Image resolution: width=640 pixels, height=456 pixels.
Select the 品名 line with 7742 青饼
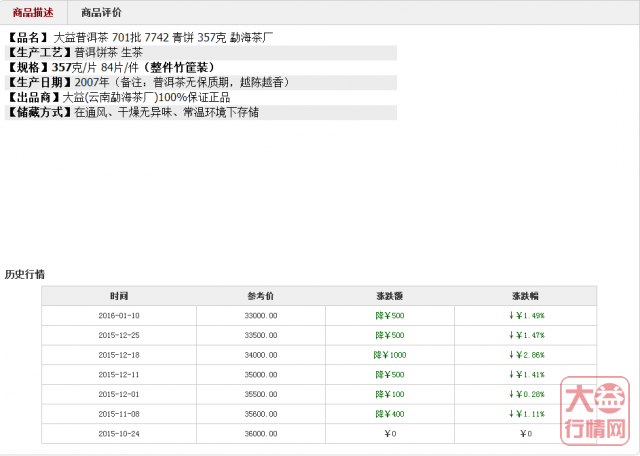[140, 38]
